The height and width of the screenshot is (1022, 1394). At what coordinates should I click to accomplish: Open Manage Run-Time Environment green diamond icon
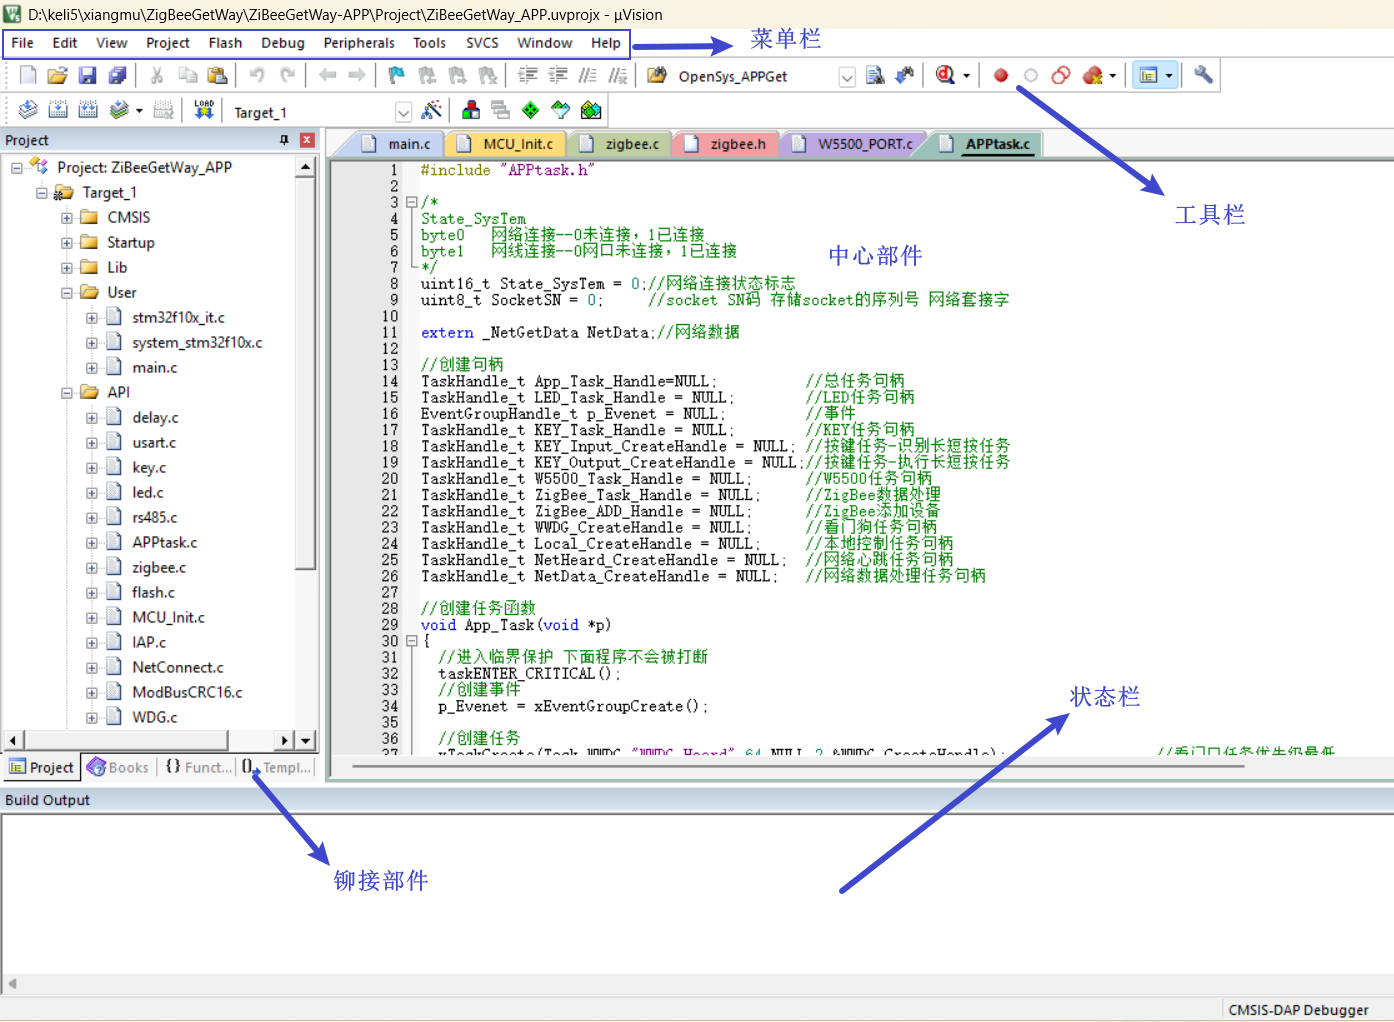530,110
